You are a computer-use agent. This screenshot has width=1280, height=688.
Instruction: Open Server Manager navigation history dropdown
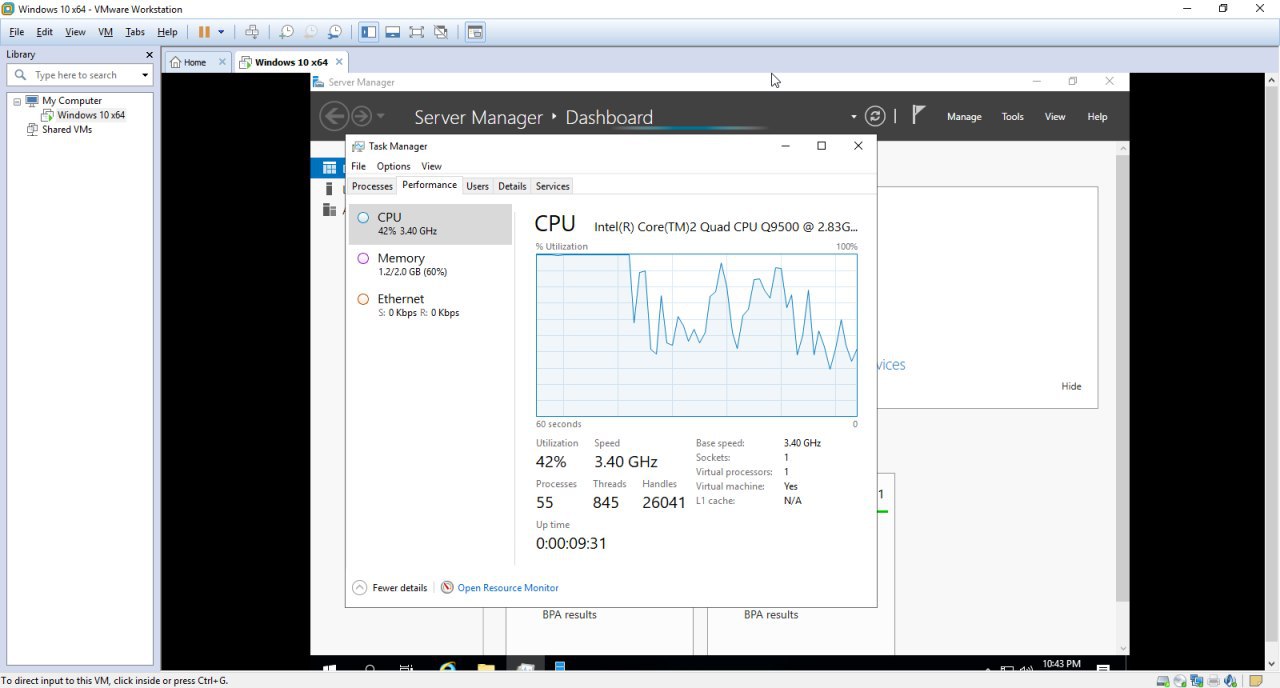[x=380, y=117]
